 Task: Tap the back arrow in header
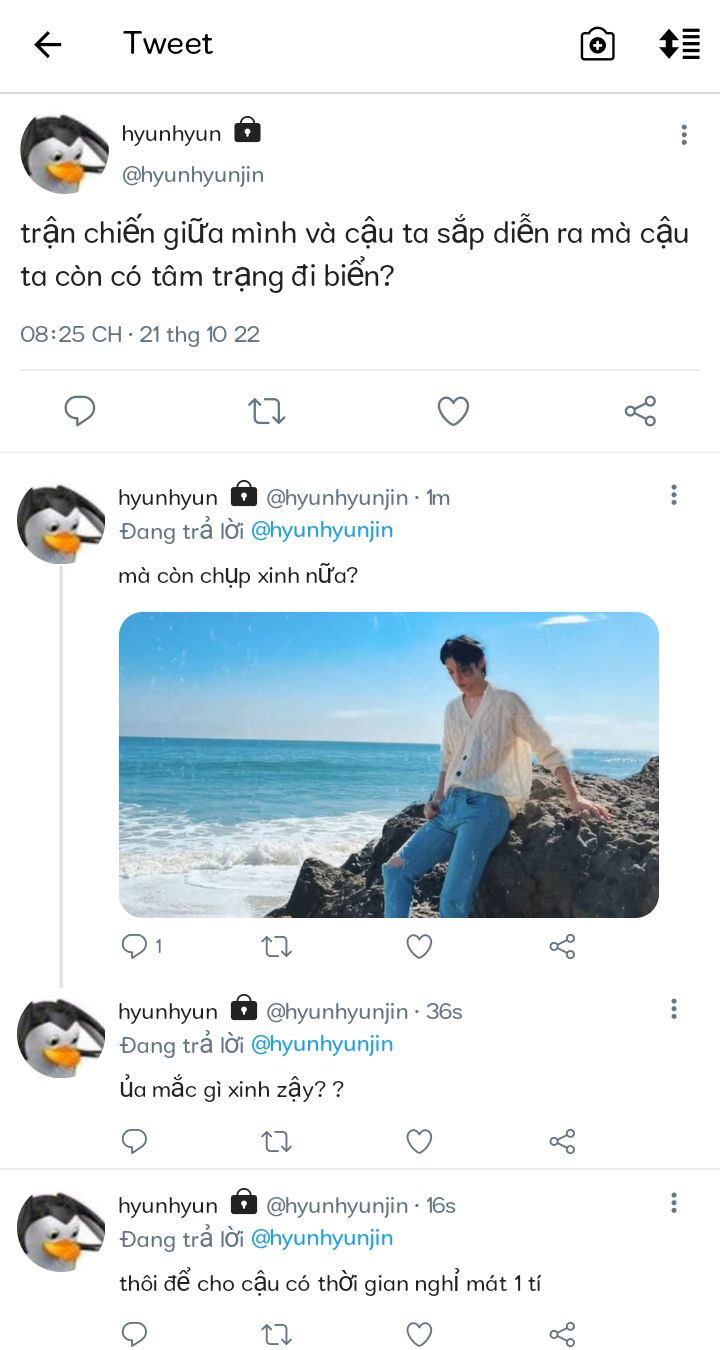click(x=47, y=44)
